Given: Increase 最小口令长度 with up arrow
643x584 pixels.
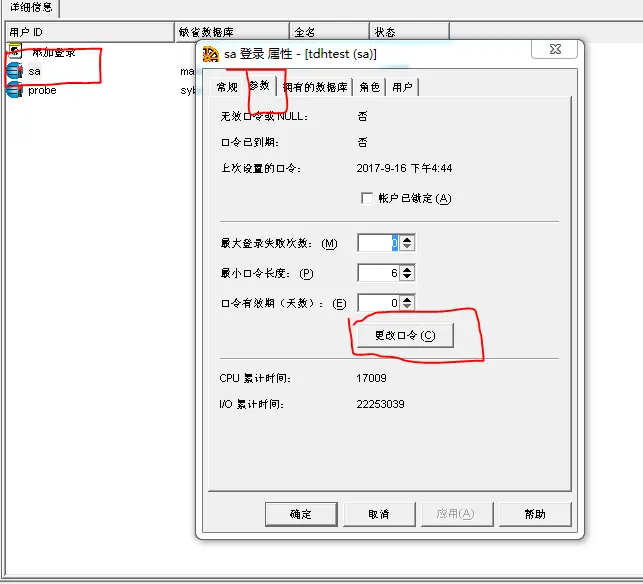Looking at the screenshot, I should pos(407,269).
